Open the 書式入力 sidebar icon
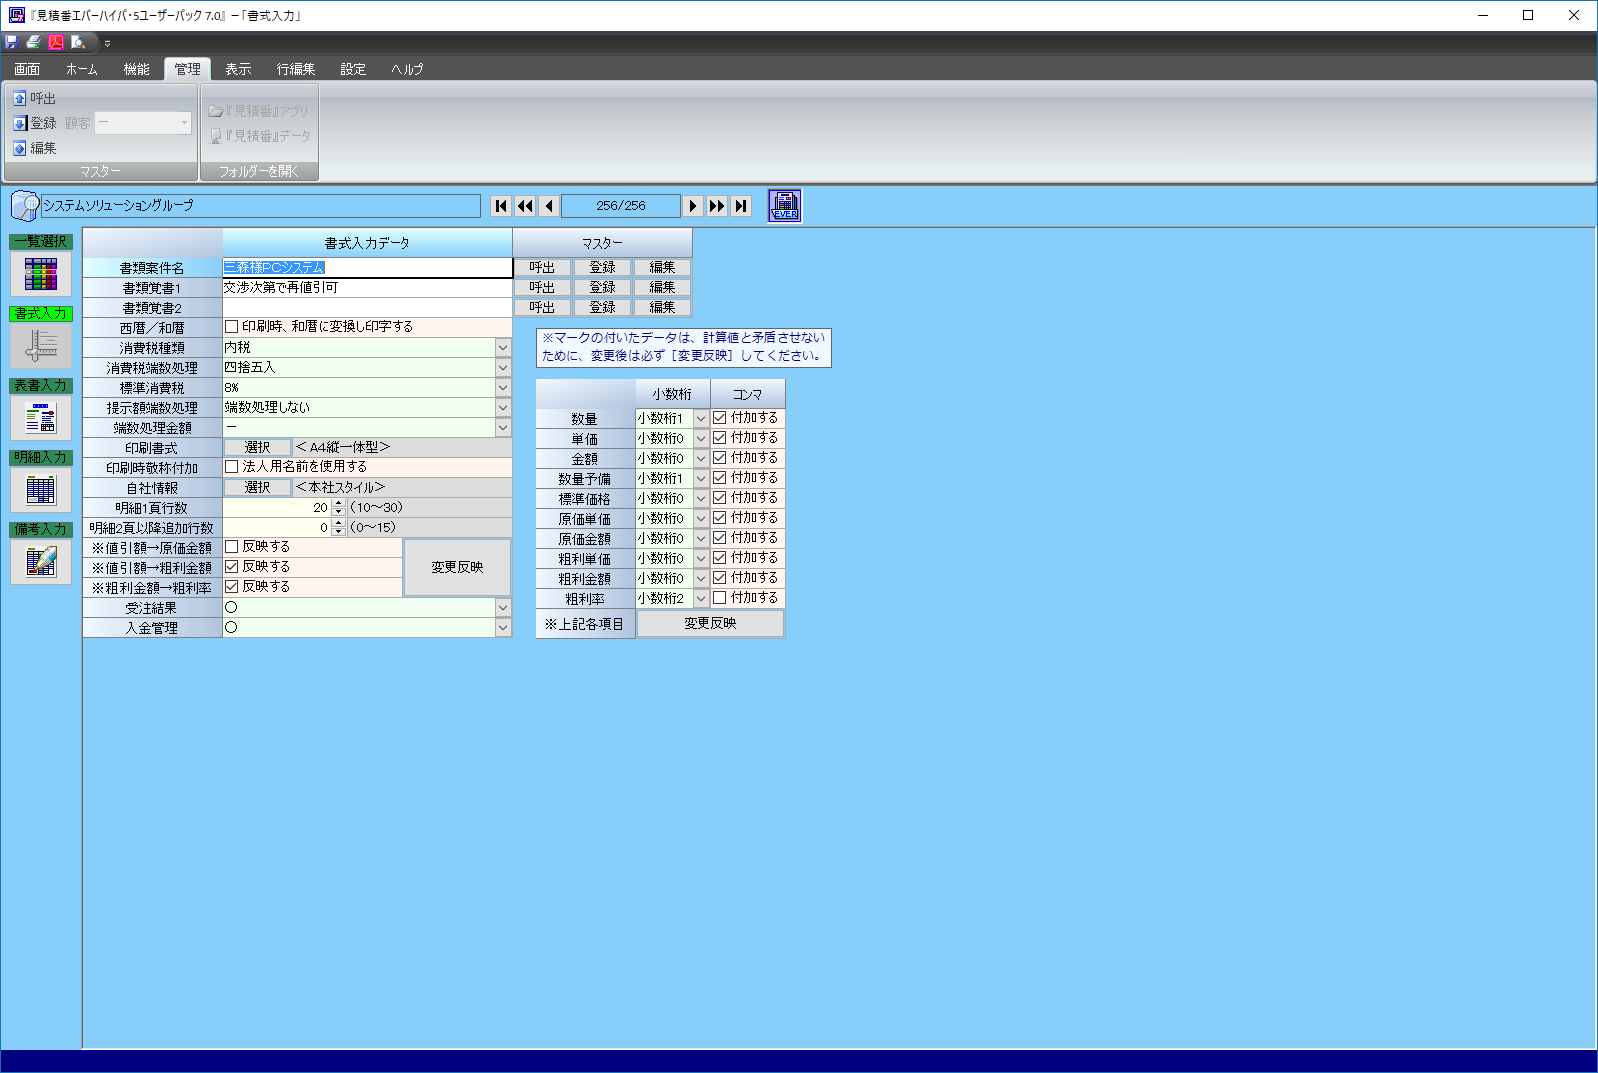This screenshot has height=1073, width=1598. click(41, 346)
